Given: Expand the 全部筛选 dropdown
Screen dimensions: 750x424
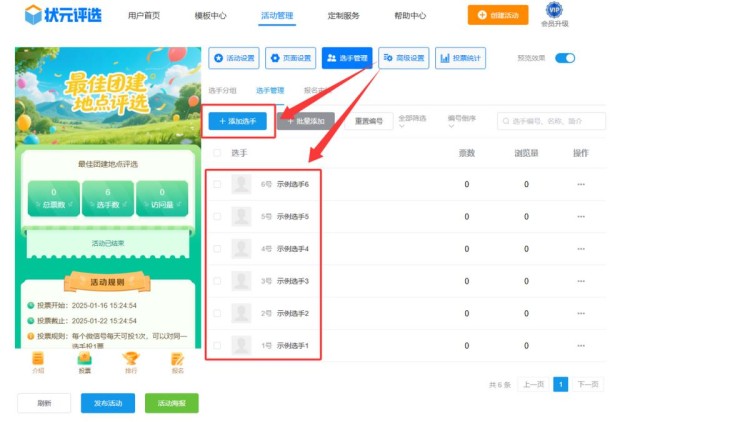Looking at the screenshot, I should (x=412, y=120).
